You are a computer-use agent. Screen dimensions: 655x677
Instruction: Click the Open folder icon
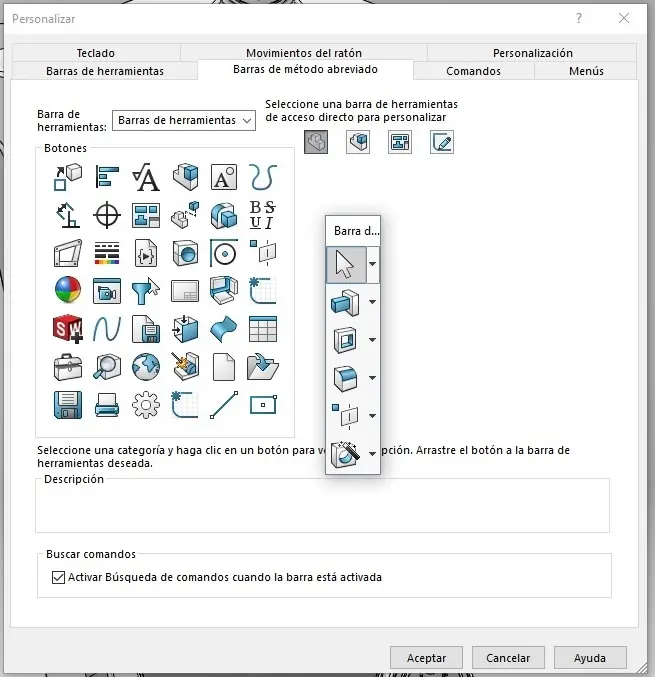point(263,367)
